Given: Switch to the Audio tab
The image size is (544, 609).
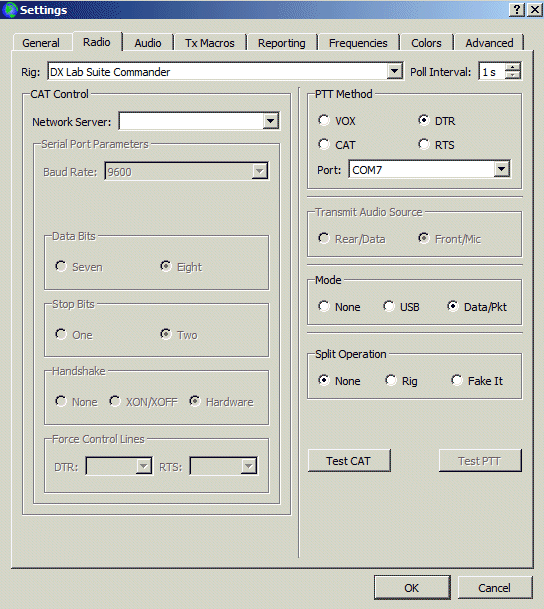Looking at the screenshot, I should [x=148, y=43].
